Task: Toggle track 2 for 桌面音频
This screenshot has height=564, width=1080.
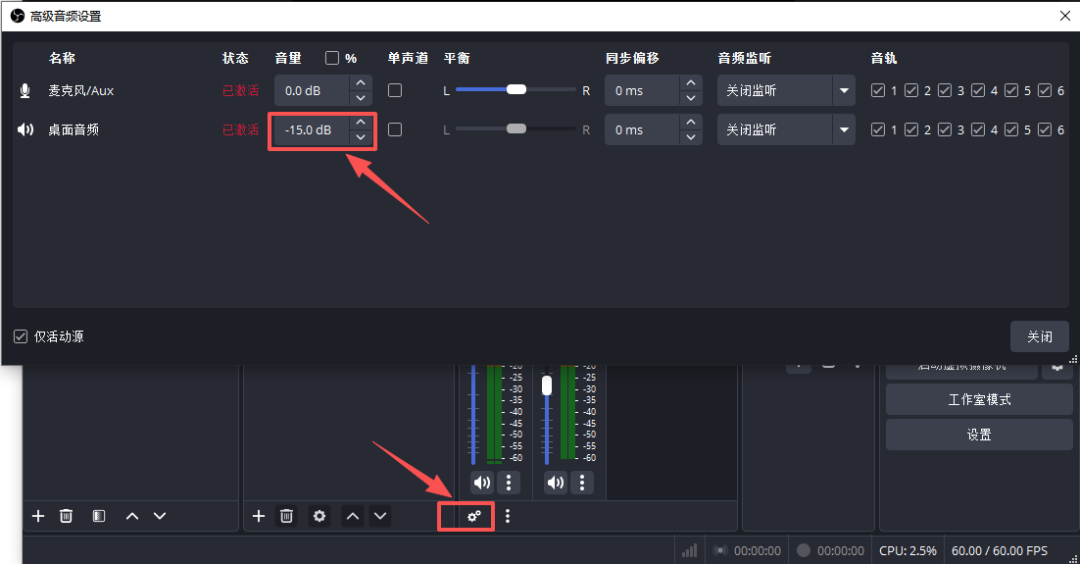Action: [x=911, y=129]
